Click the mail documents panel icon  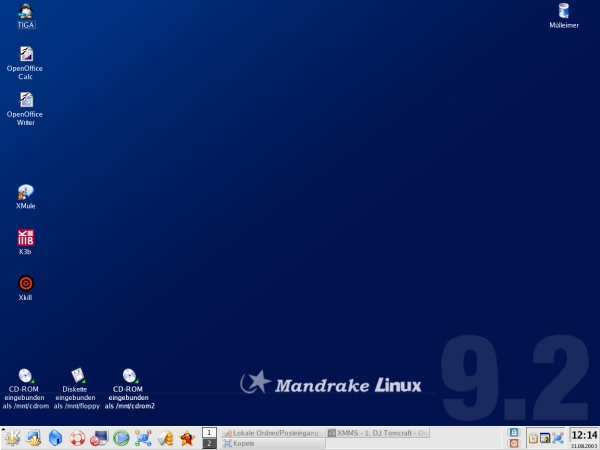165,438
